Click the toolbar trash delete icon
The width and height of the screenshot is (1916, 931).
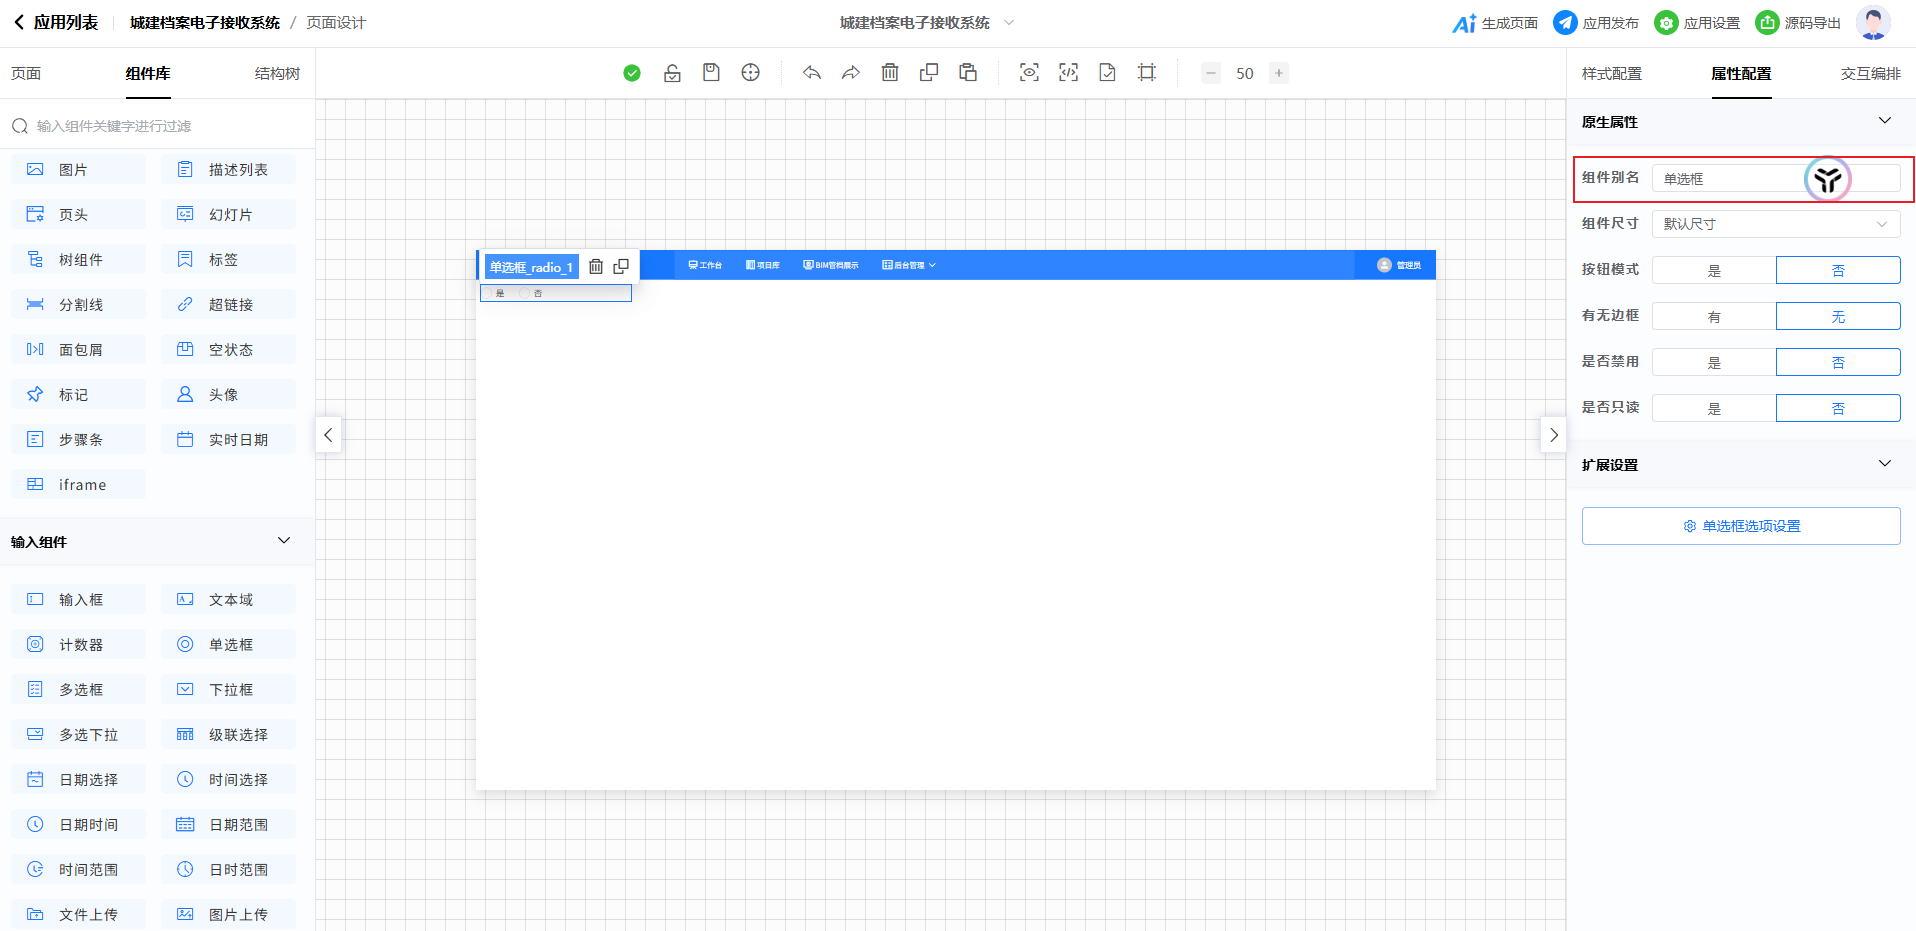[890, 73]
